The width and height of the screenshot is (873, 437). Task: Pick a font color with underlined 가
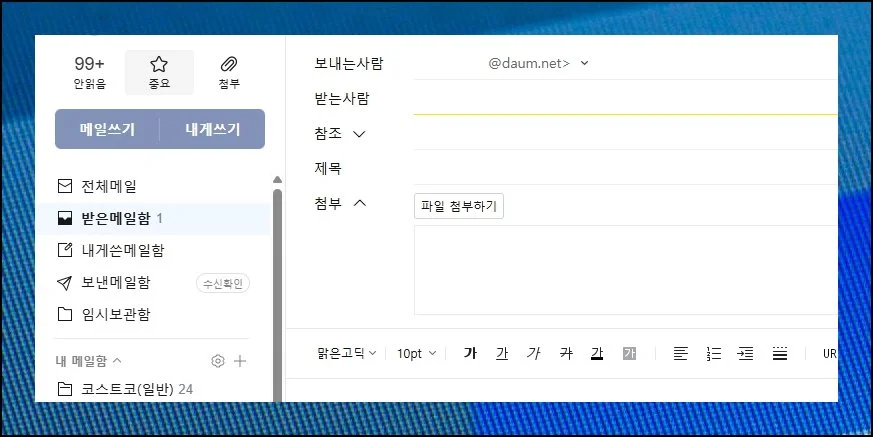pyautogui.click(x=597, y=353)
